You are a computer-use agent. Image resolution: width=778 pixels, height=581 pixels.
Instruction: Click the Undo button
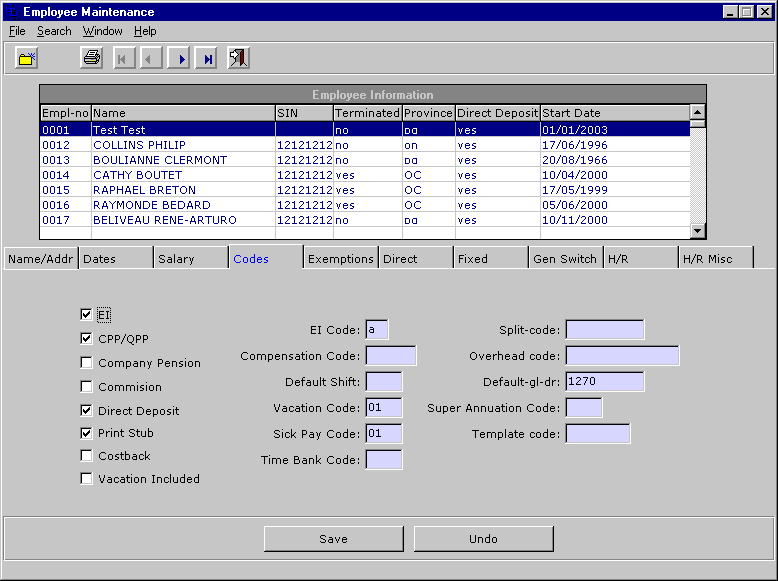coord(483,539)
